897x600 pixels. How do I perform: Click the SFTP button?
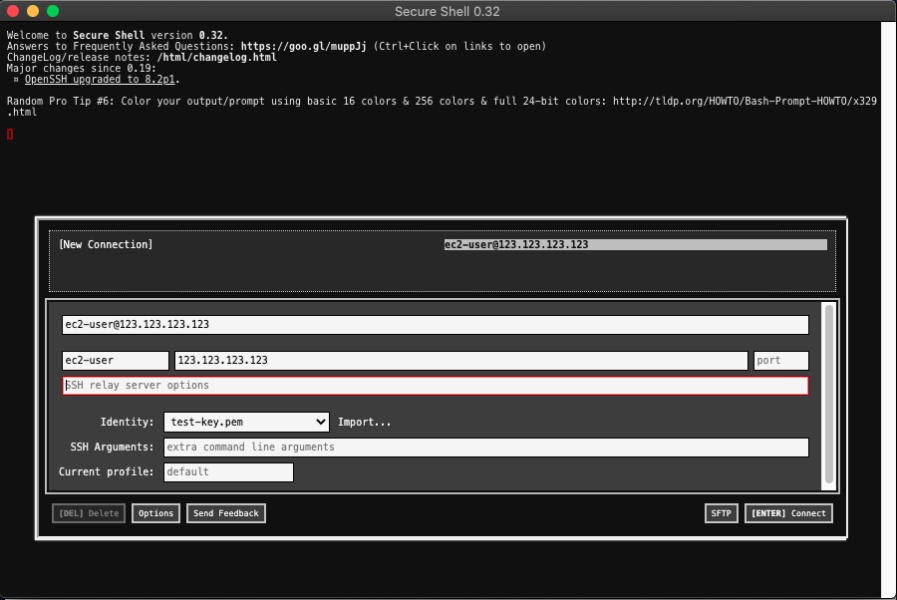tap(721, 513)
